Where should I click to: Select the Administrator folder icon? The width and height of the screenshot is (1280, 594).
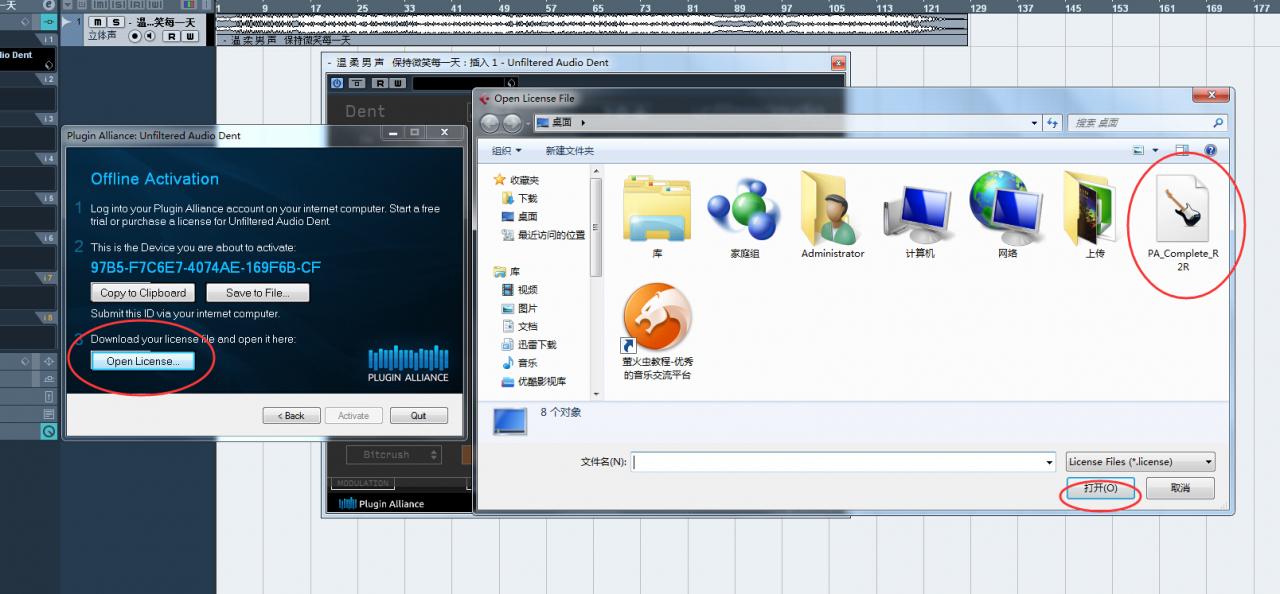(832, 208)
